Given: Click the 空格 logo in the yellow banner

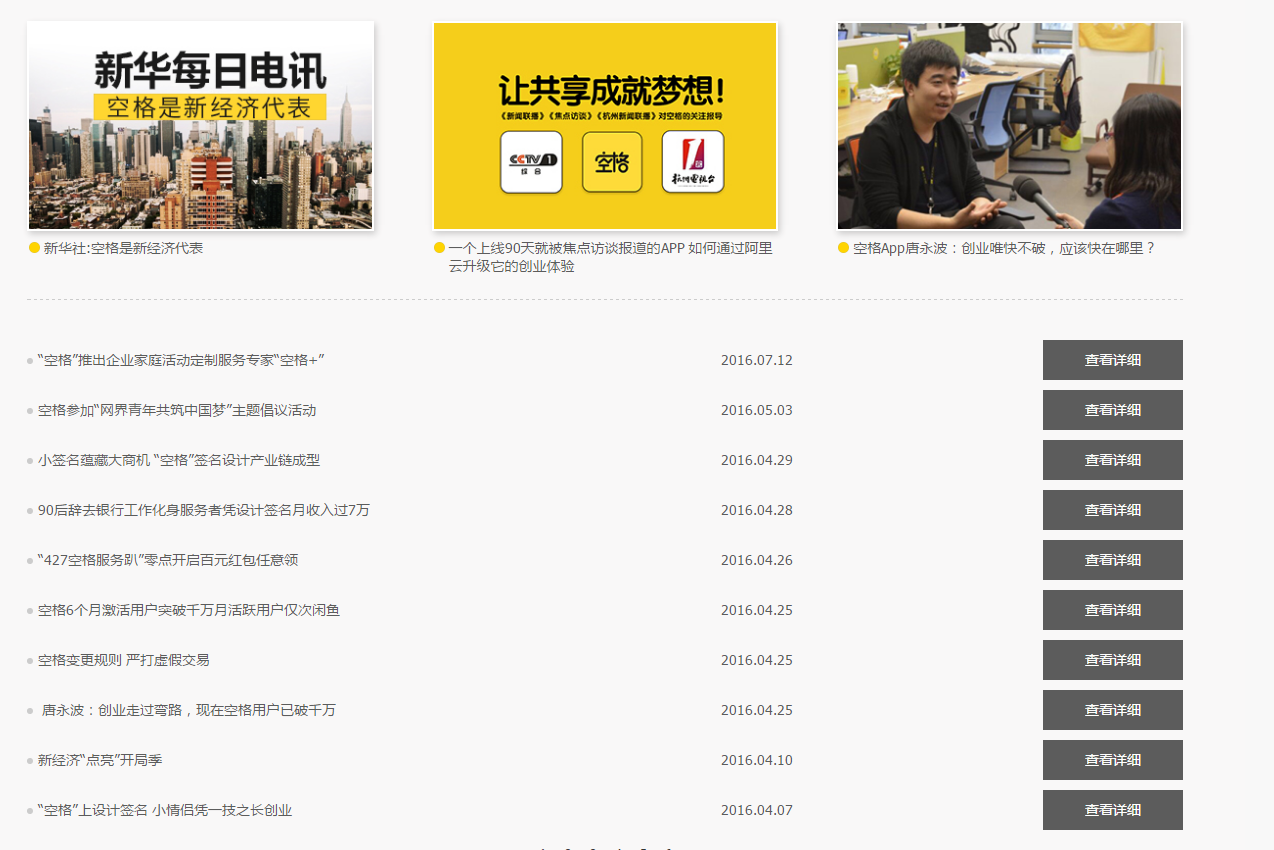Looking at the screenshot, I should (x=612, y=161).
